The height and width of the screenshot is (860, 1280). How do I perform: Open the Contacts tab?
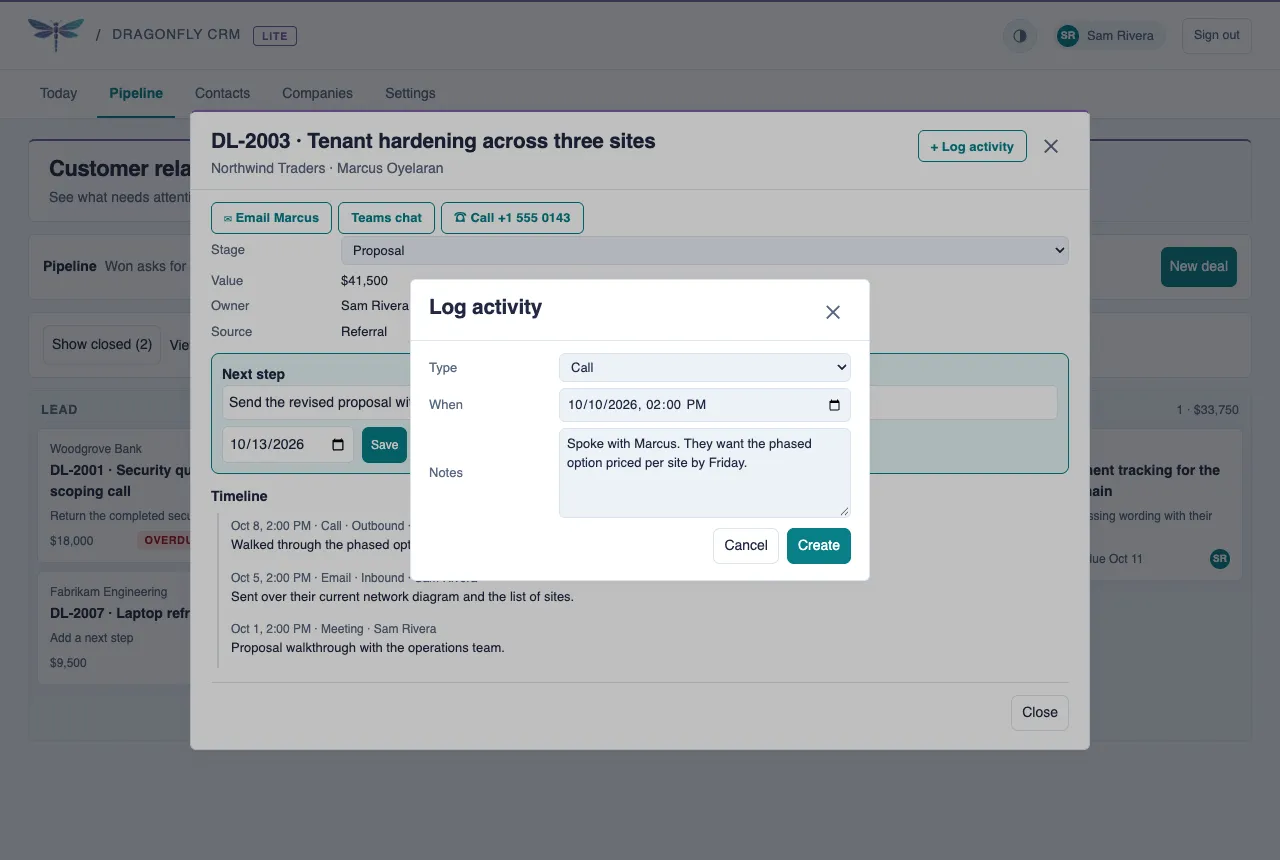(222, 93)
